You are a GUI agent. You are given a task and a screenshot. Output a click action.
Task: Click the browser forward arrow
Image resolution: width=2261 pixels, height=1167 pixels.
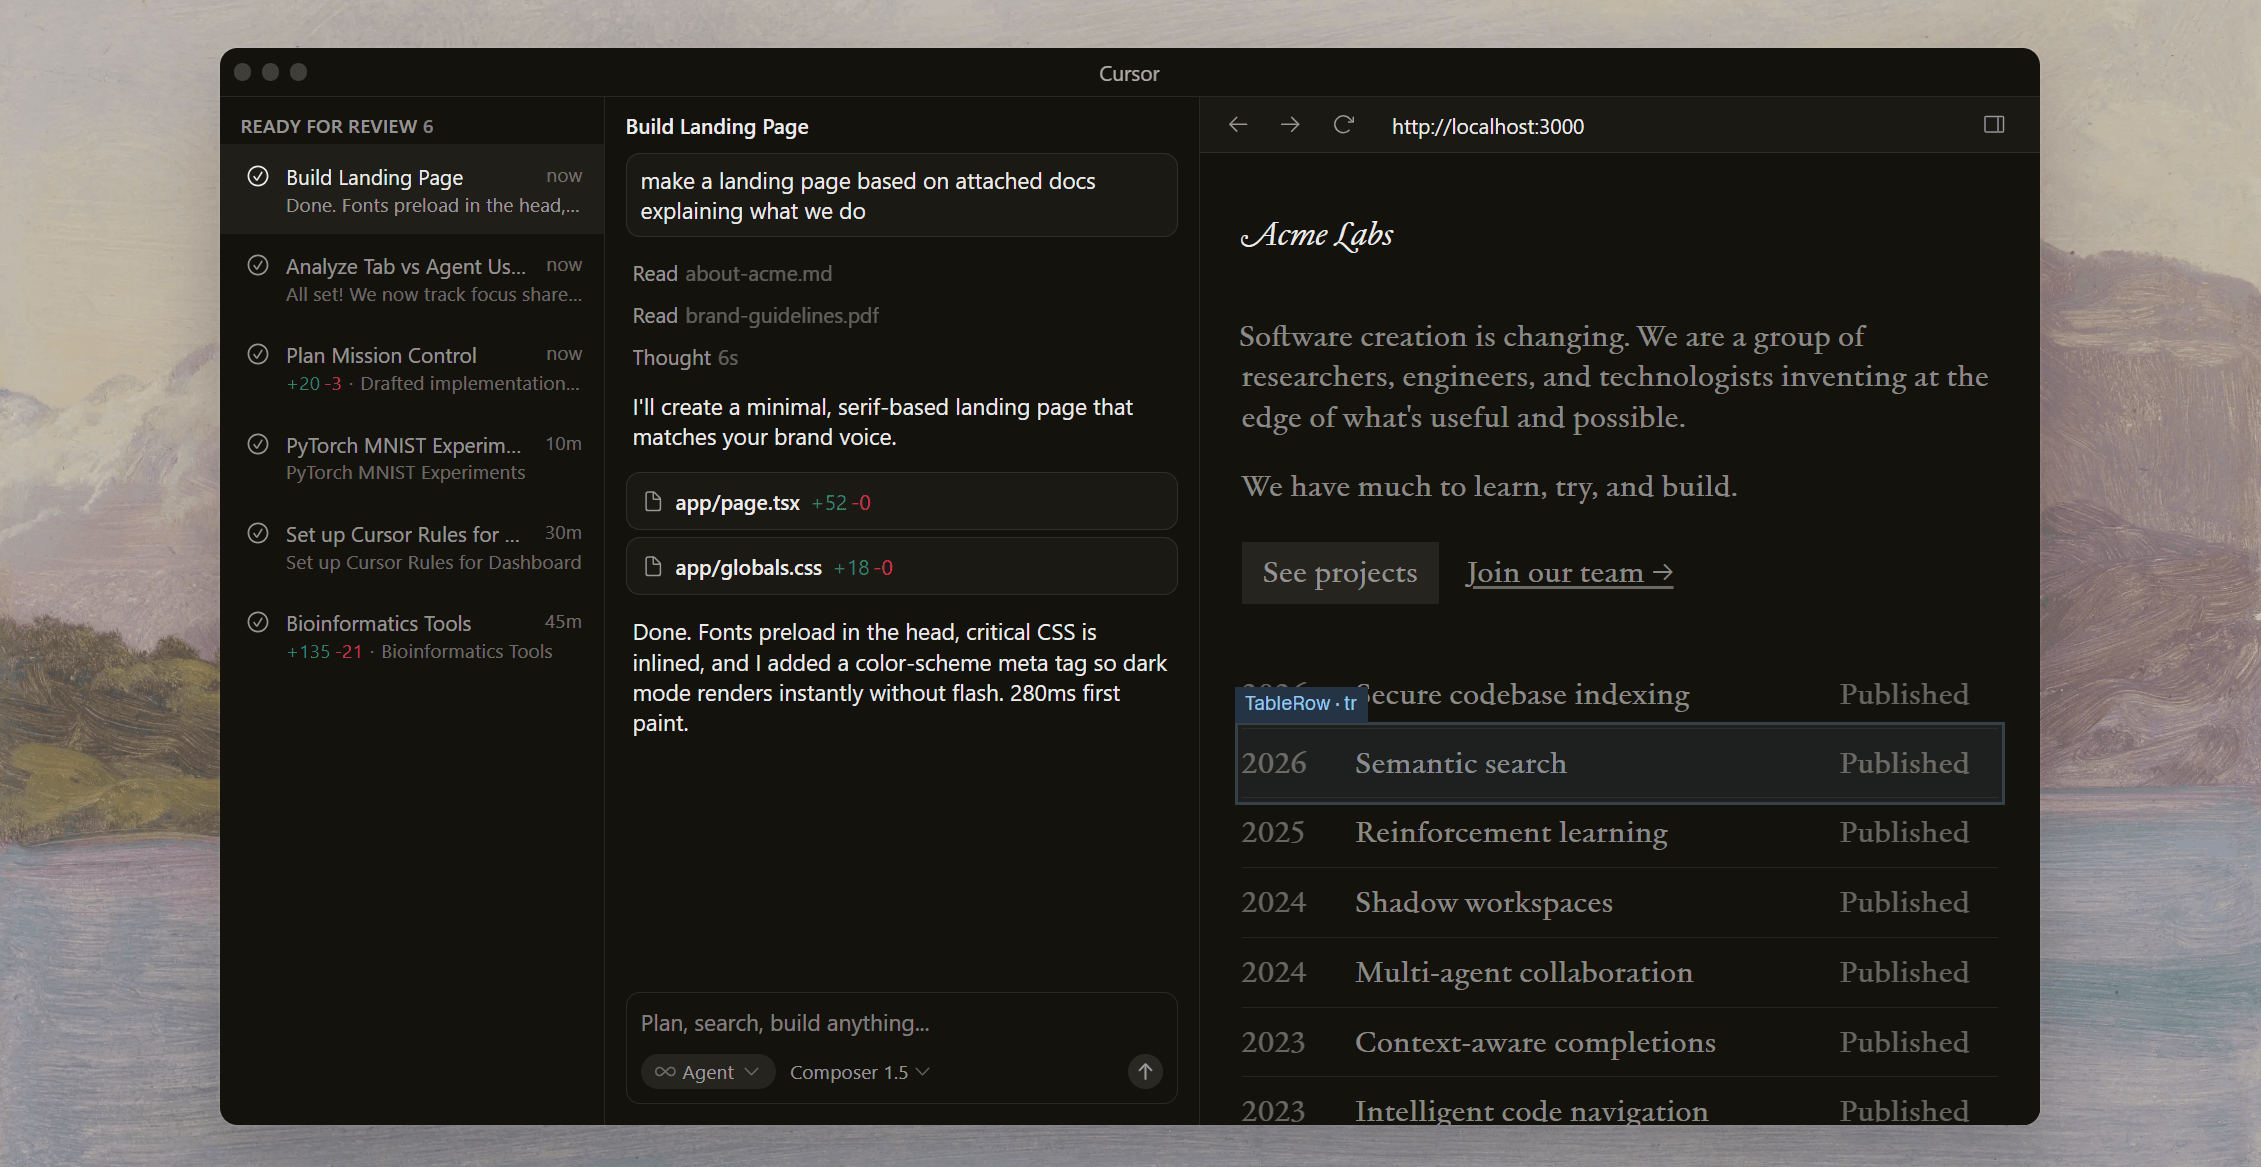click(1290, 125)
